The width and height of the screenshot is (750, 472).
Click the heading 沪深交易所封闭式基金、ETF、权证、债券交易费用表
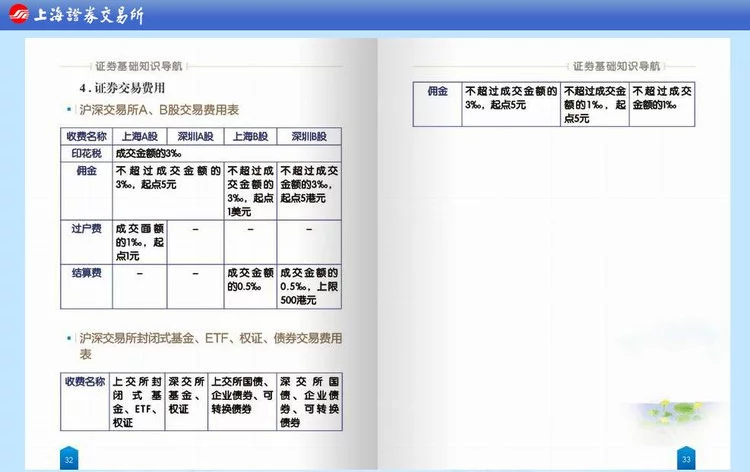[210, 346]
